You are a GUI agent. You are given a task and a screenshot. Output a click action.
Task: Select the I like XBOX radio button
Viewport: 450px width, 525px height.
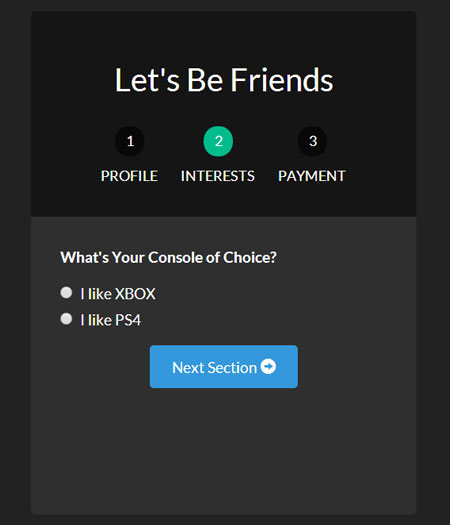[x=66, y=292]
